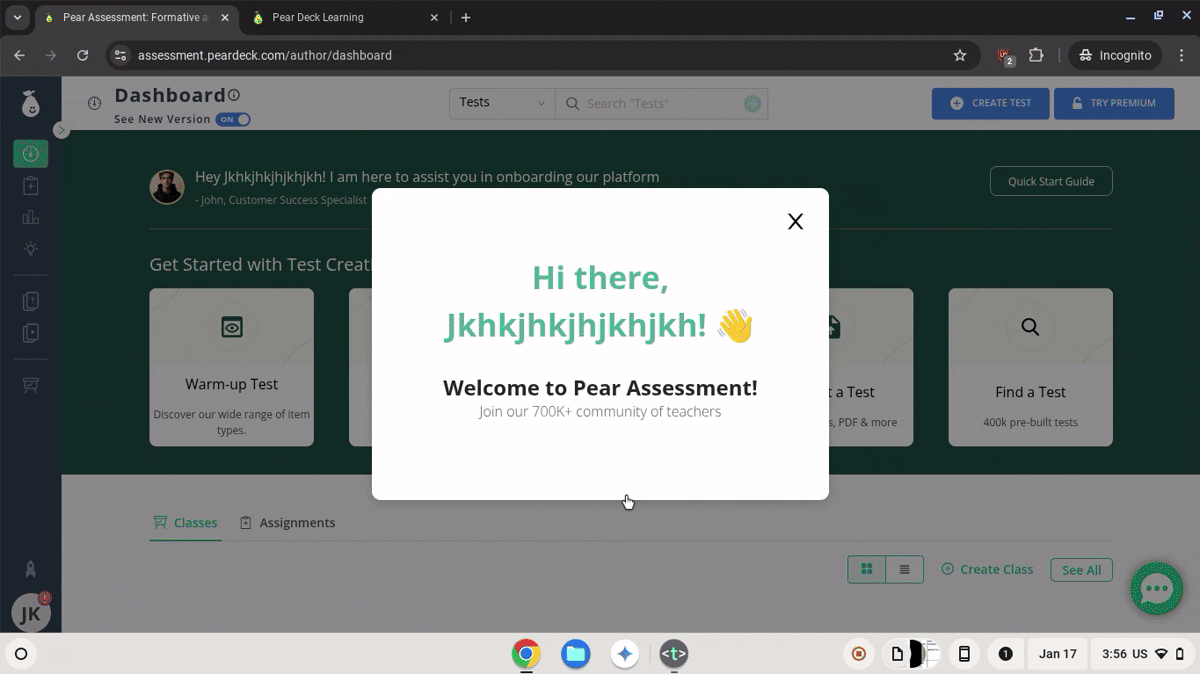Click the screen recording stop icon
This screenshot has height=674, width=1200.
pos(858,654)
